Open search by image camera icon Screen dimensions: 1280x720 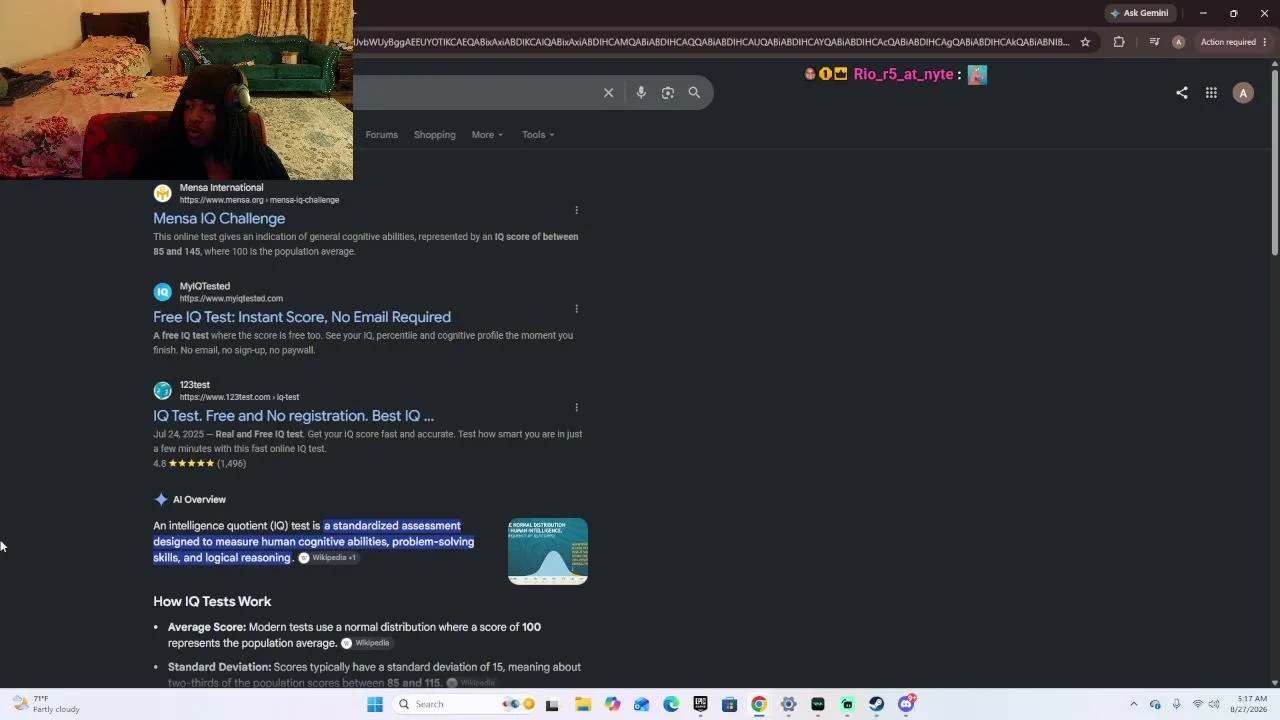pyautogui.click(x=668, y=93)
